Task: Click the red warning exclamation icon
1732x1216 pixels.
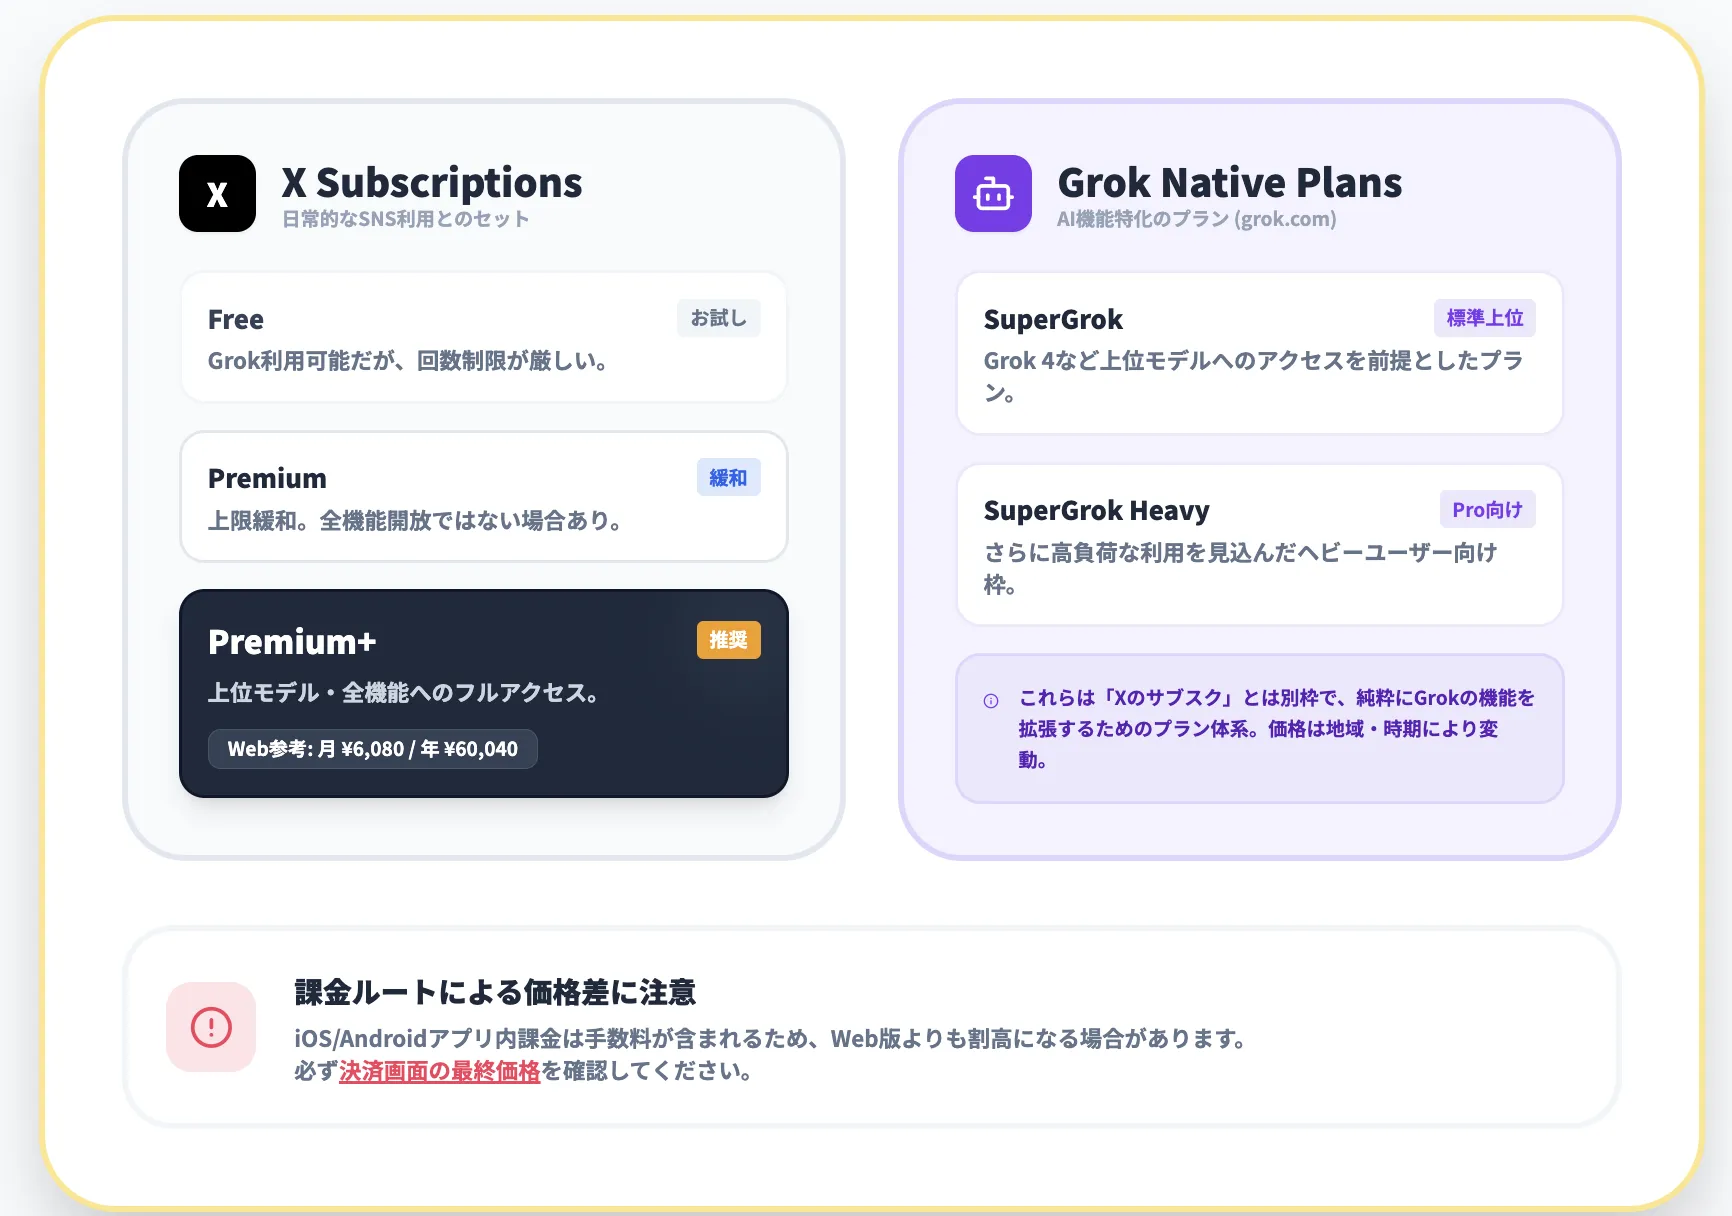Action: (x=210, y=1027)
